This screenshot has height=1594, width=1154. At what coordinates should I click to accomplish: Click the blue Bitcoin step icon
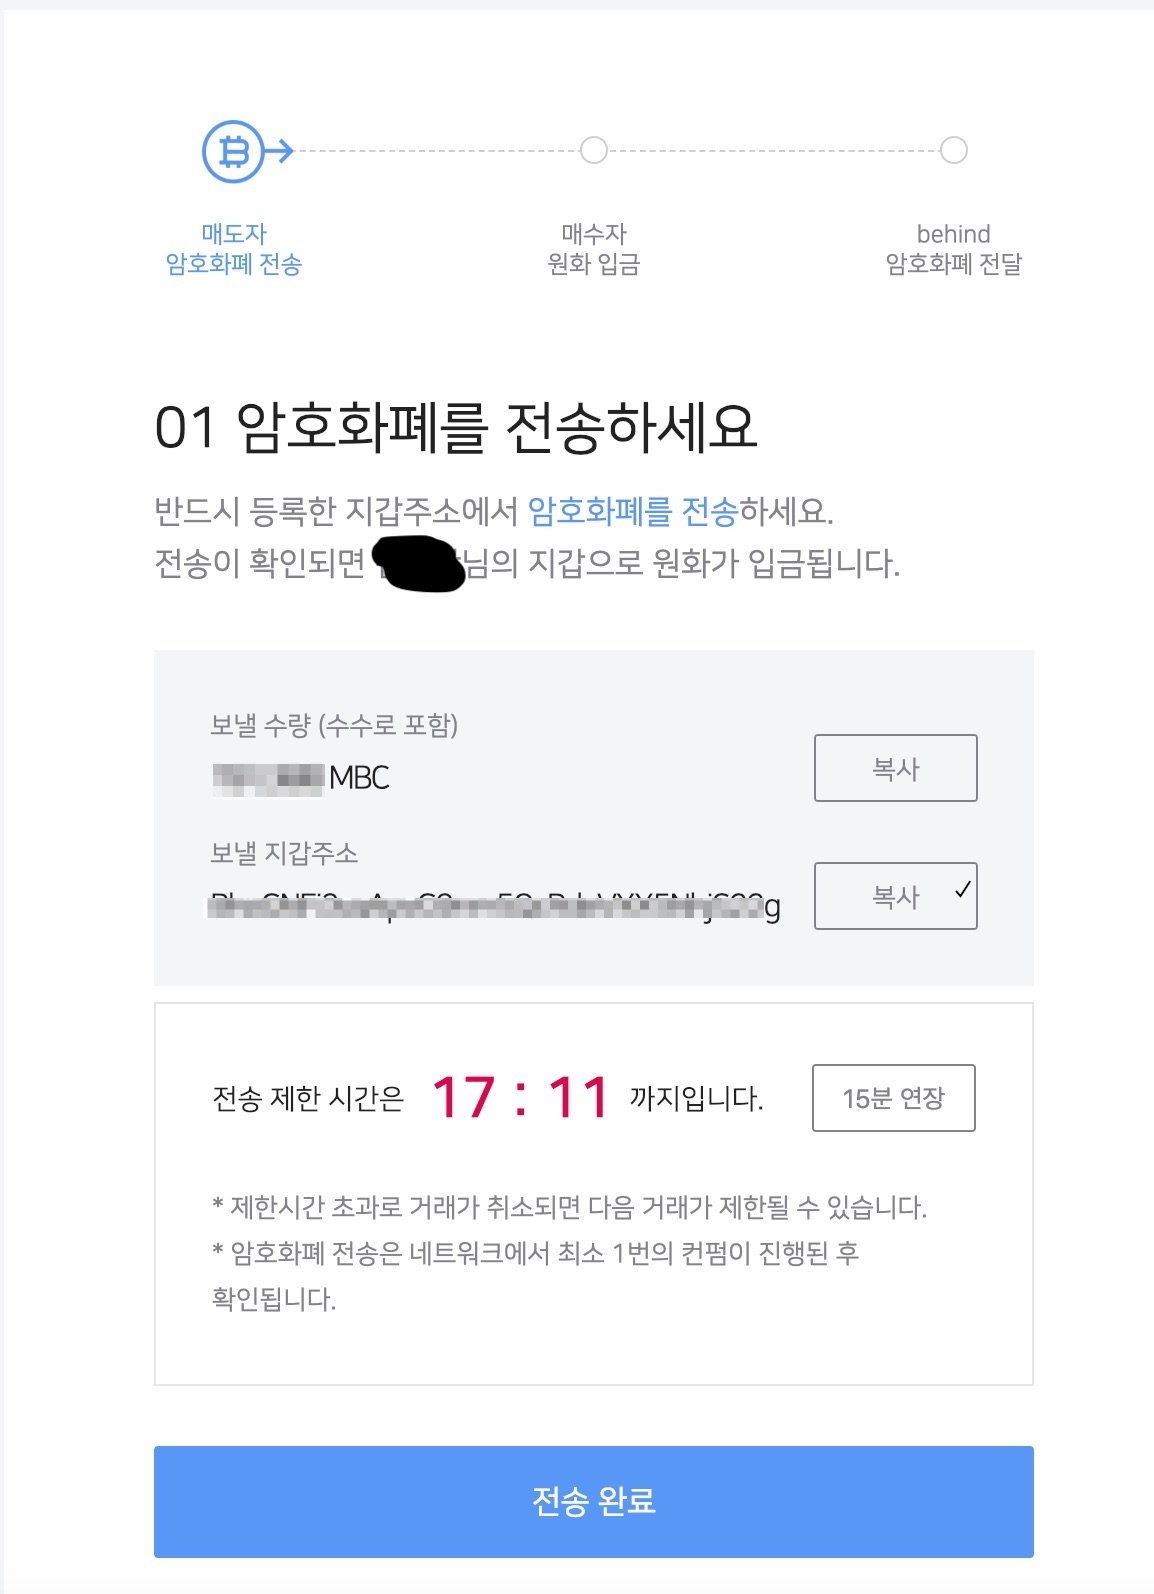pos(232,152)
